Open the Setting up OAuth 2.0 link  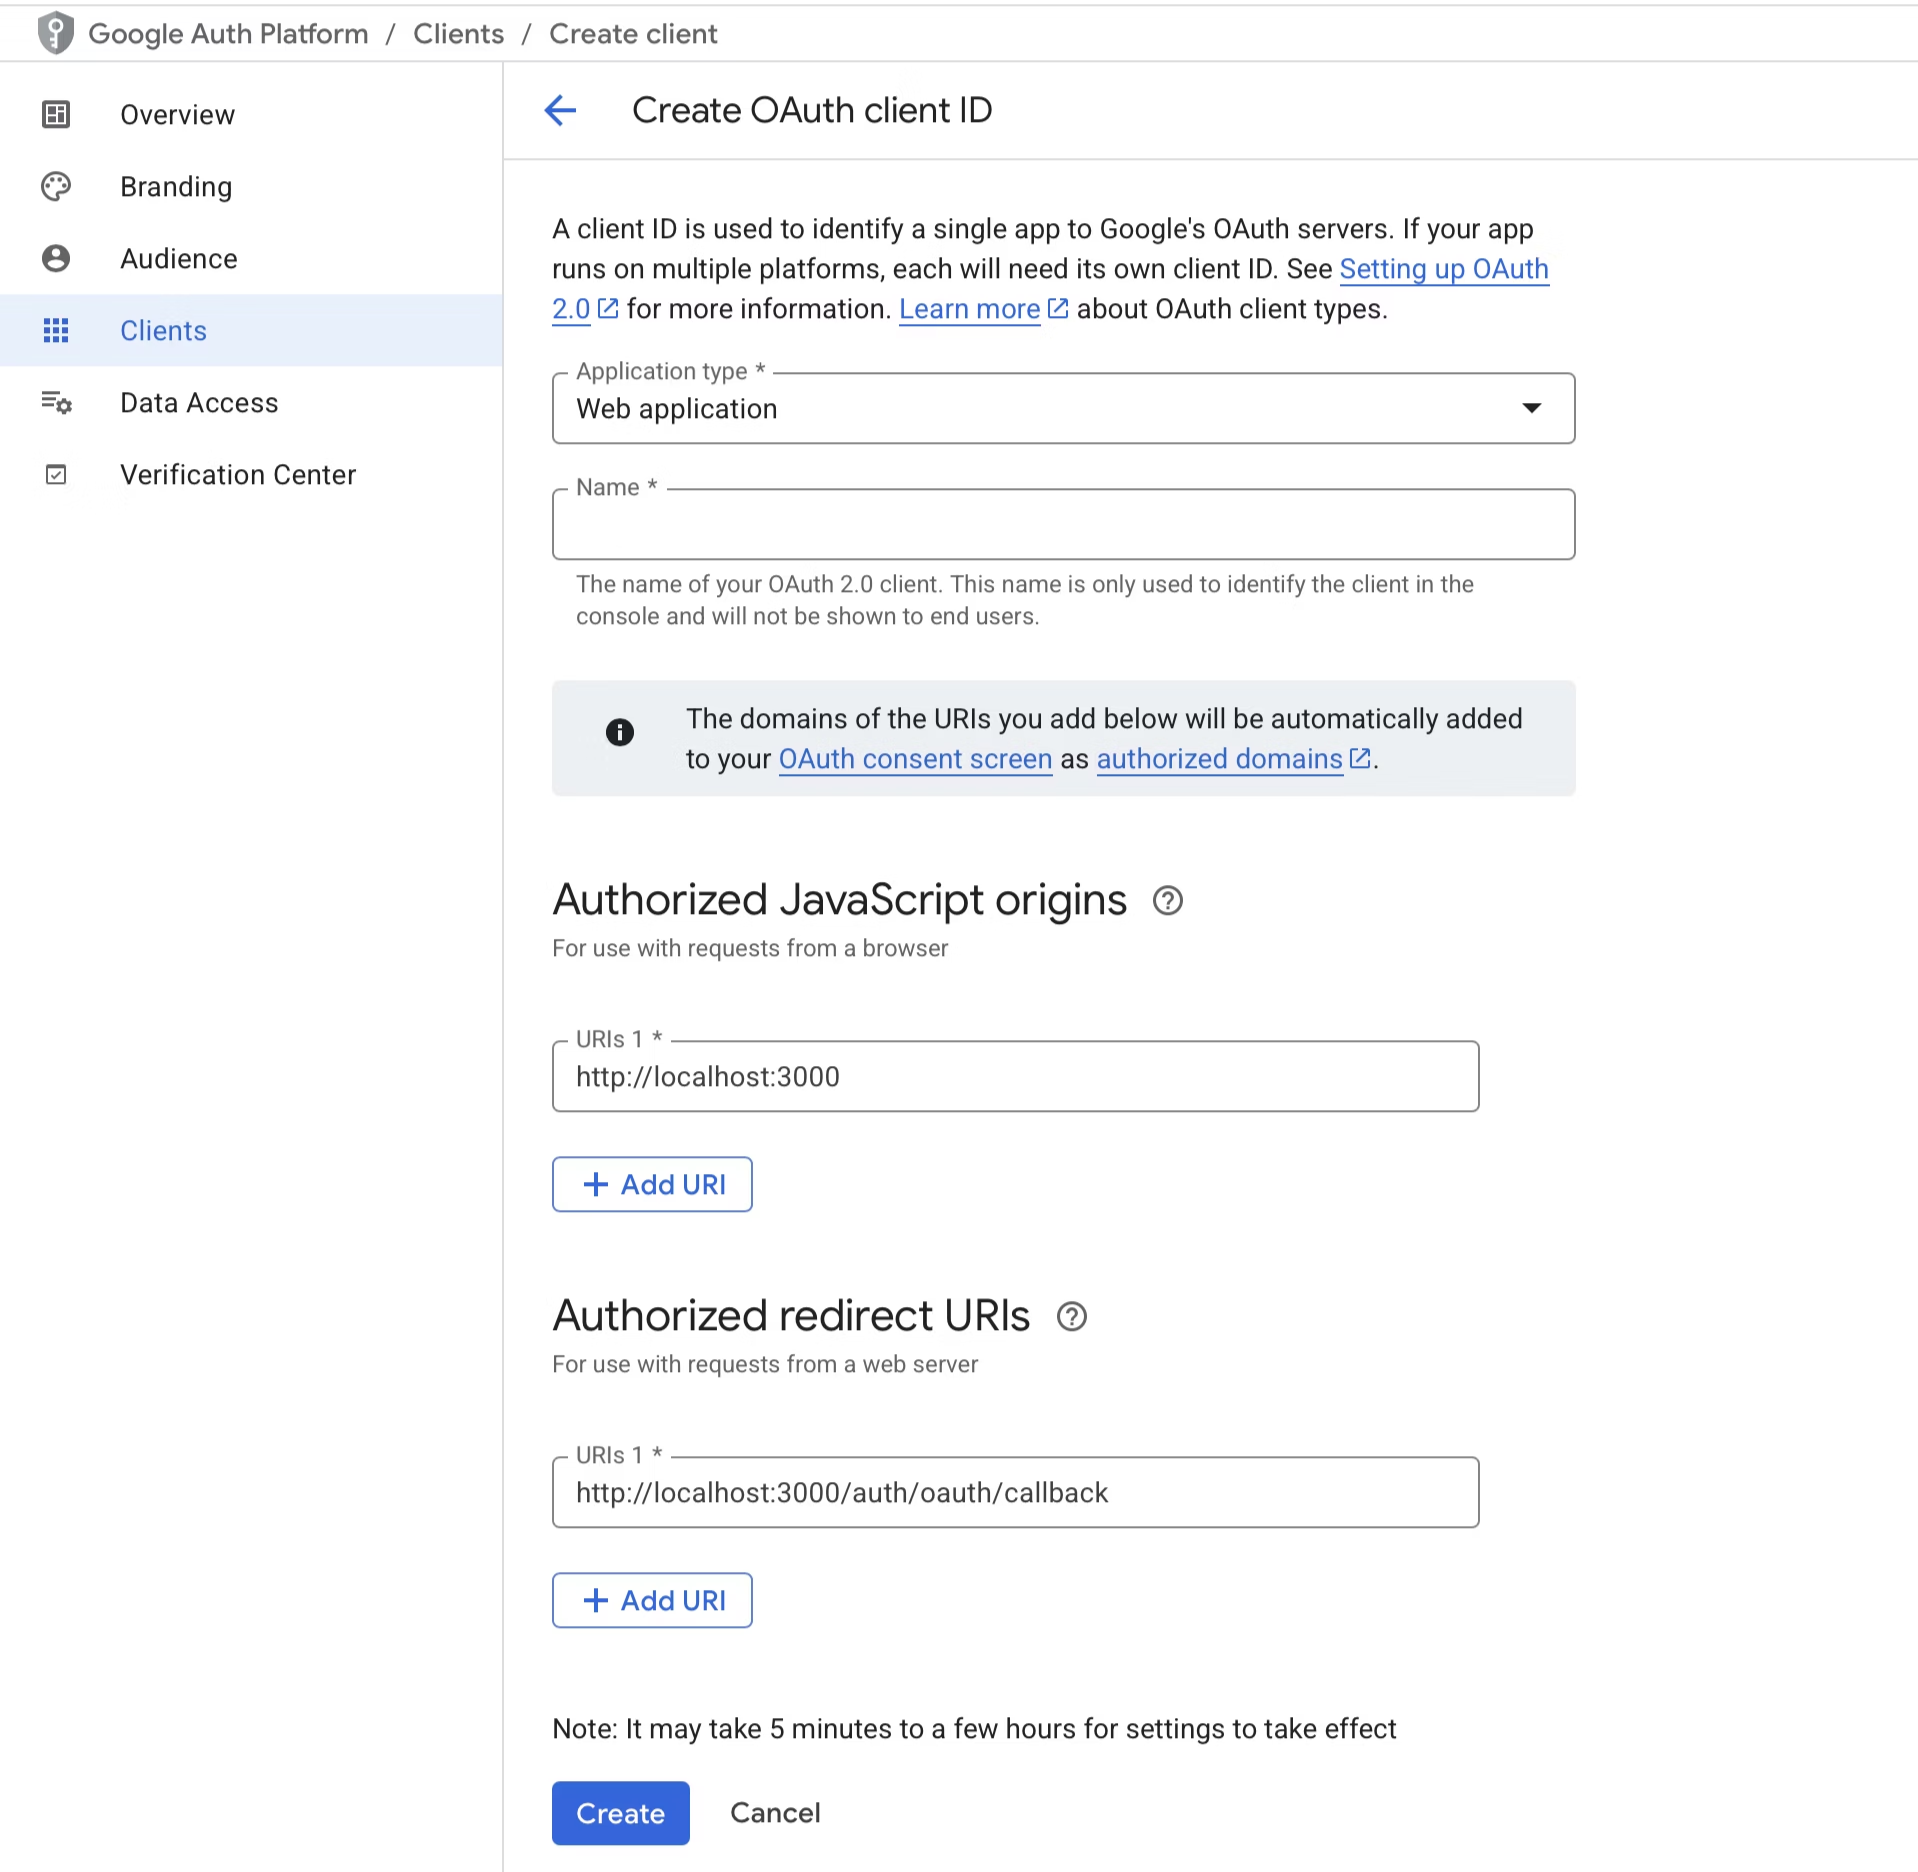[1445, 269]
